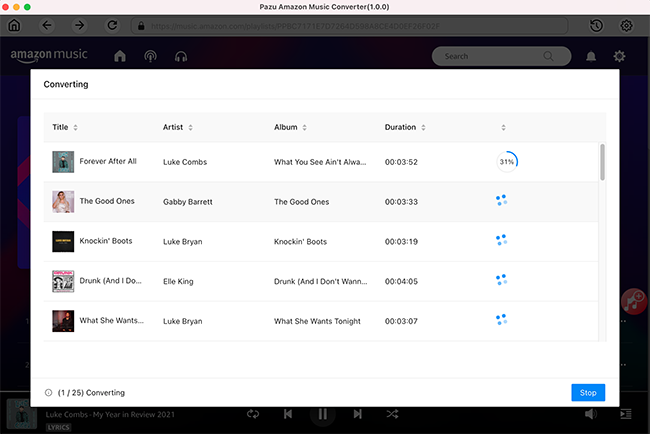
Task: Open Library headphones icon
Action: (x=181, y=56)
